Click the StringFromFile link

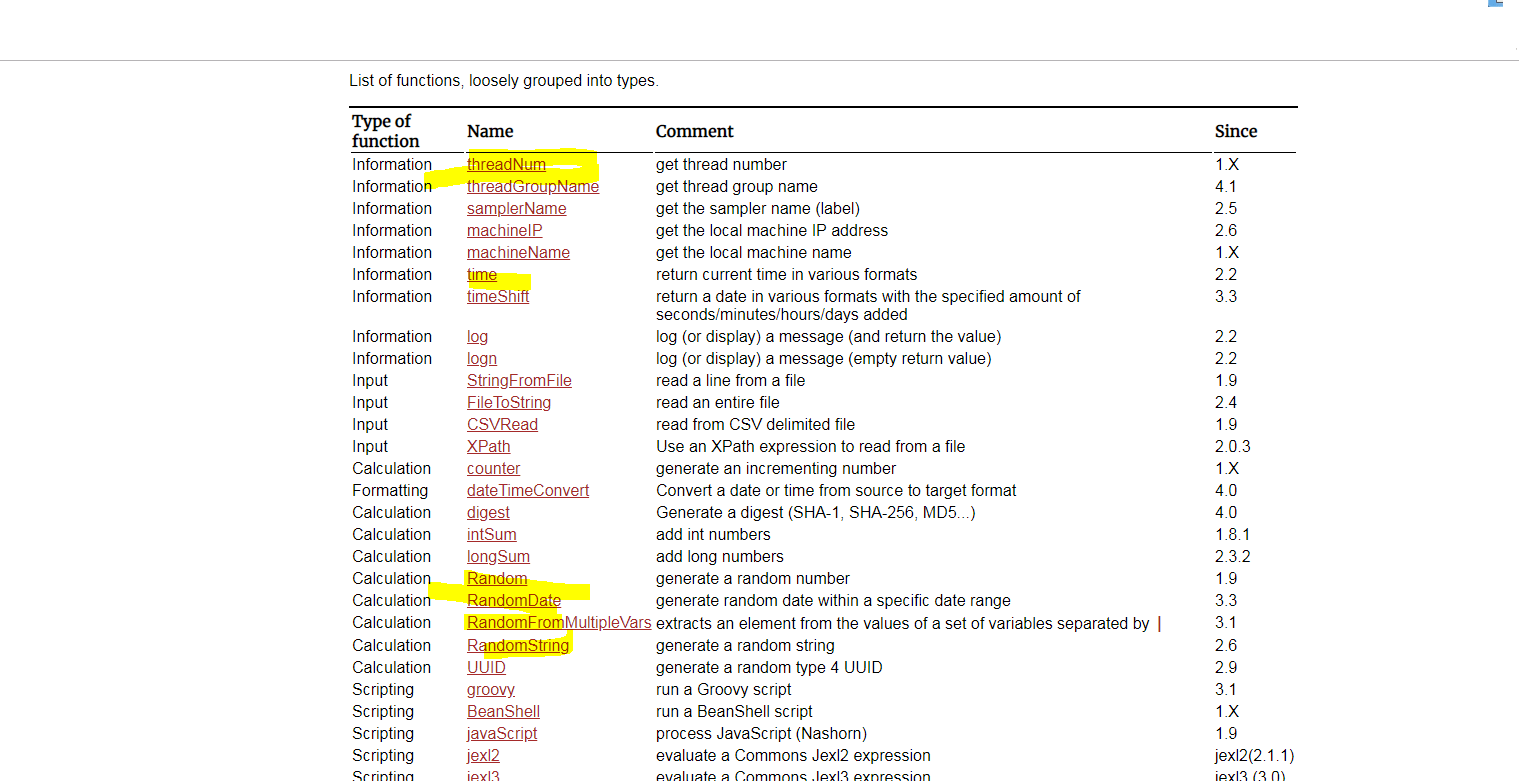(x=519, y=380)
